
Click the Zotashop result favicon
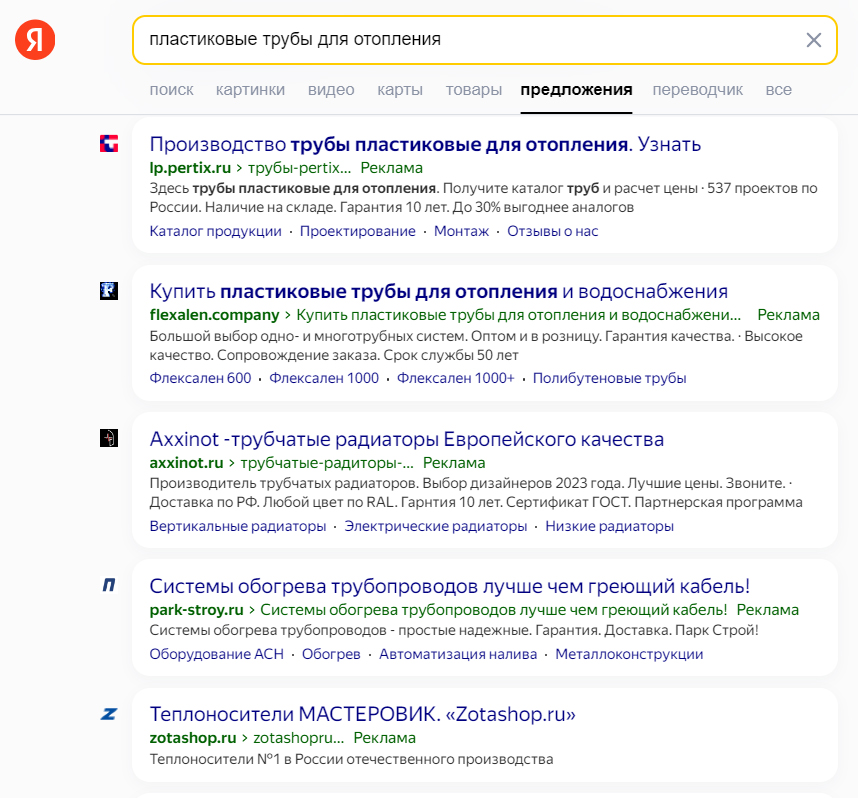coord(109,713)
